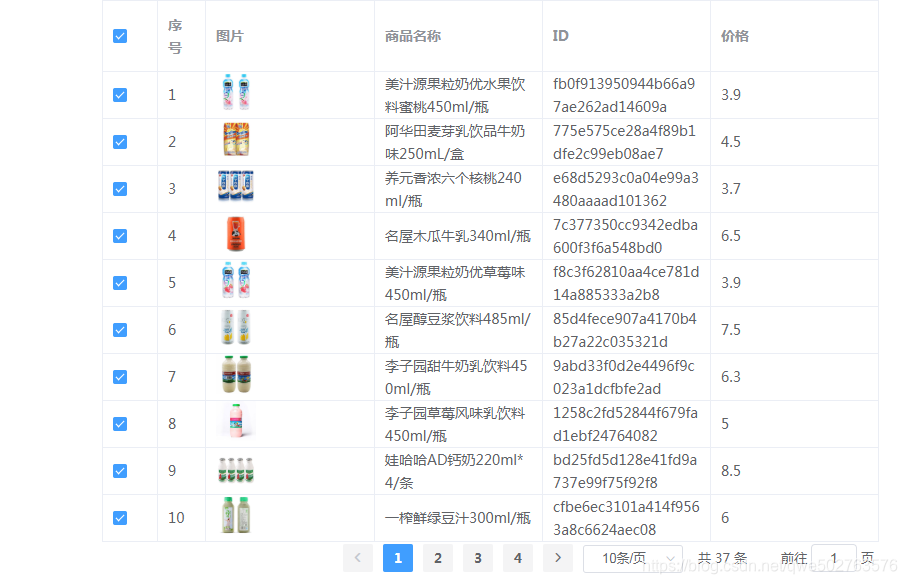Click the ID column header

[561, 36]
